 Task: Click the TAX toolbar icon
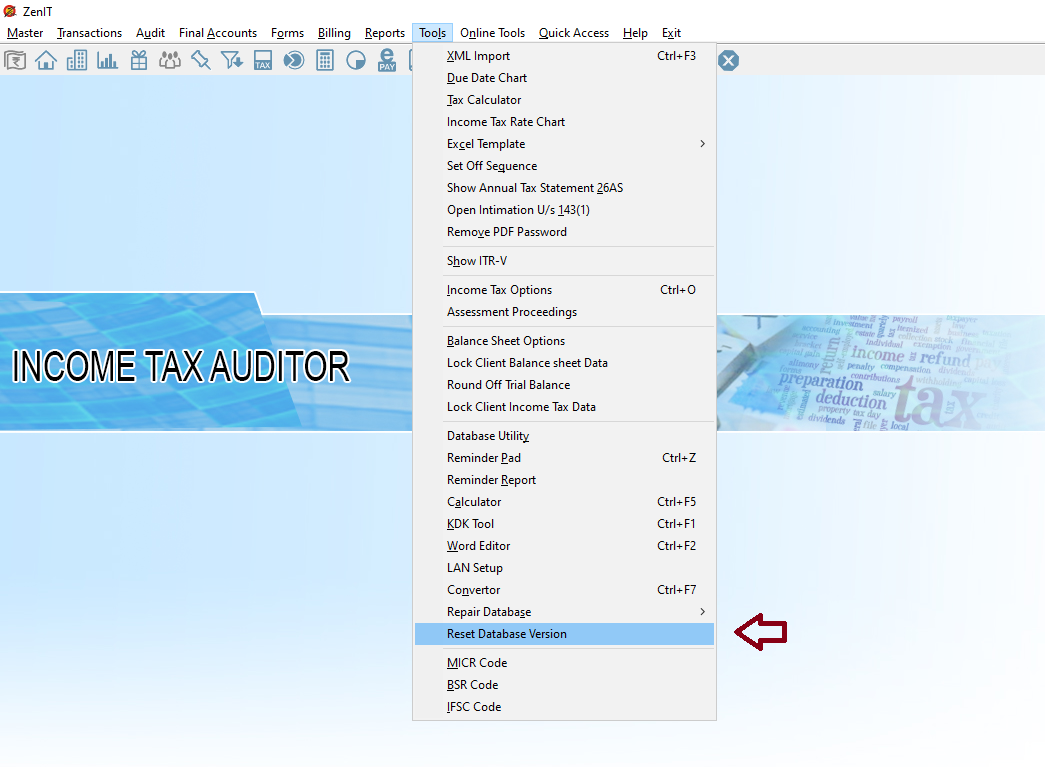263,61
